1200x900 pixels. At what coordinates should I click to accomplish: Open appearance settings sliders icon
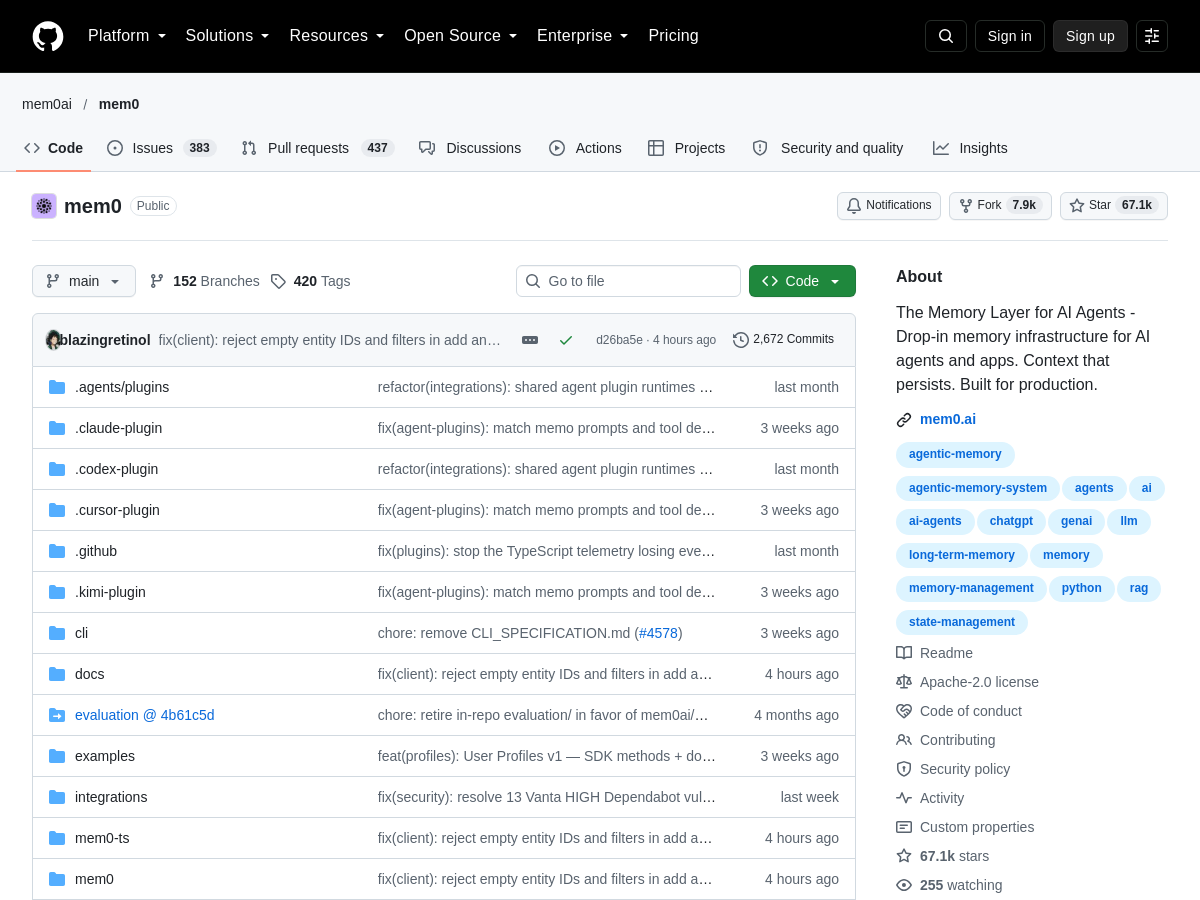click(1152, 36)
